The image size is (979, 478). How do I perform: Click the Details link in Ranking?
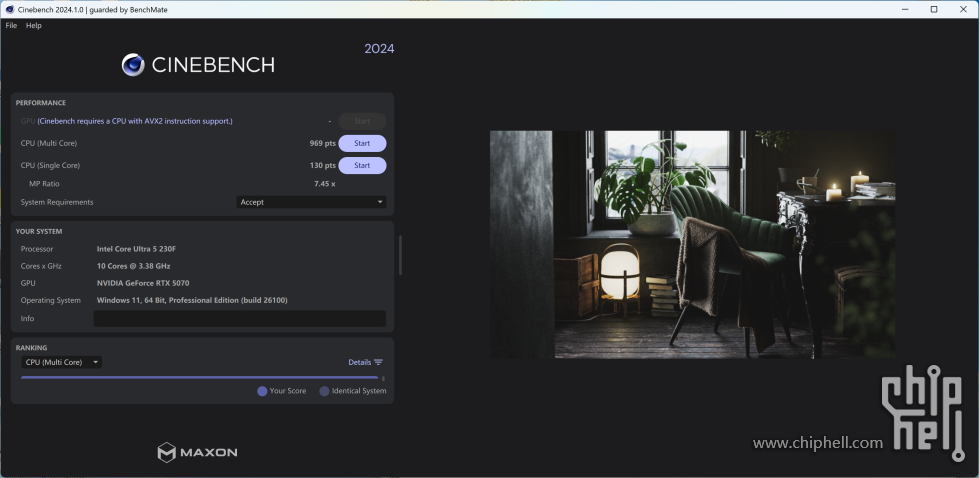(360, 362)
